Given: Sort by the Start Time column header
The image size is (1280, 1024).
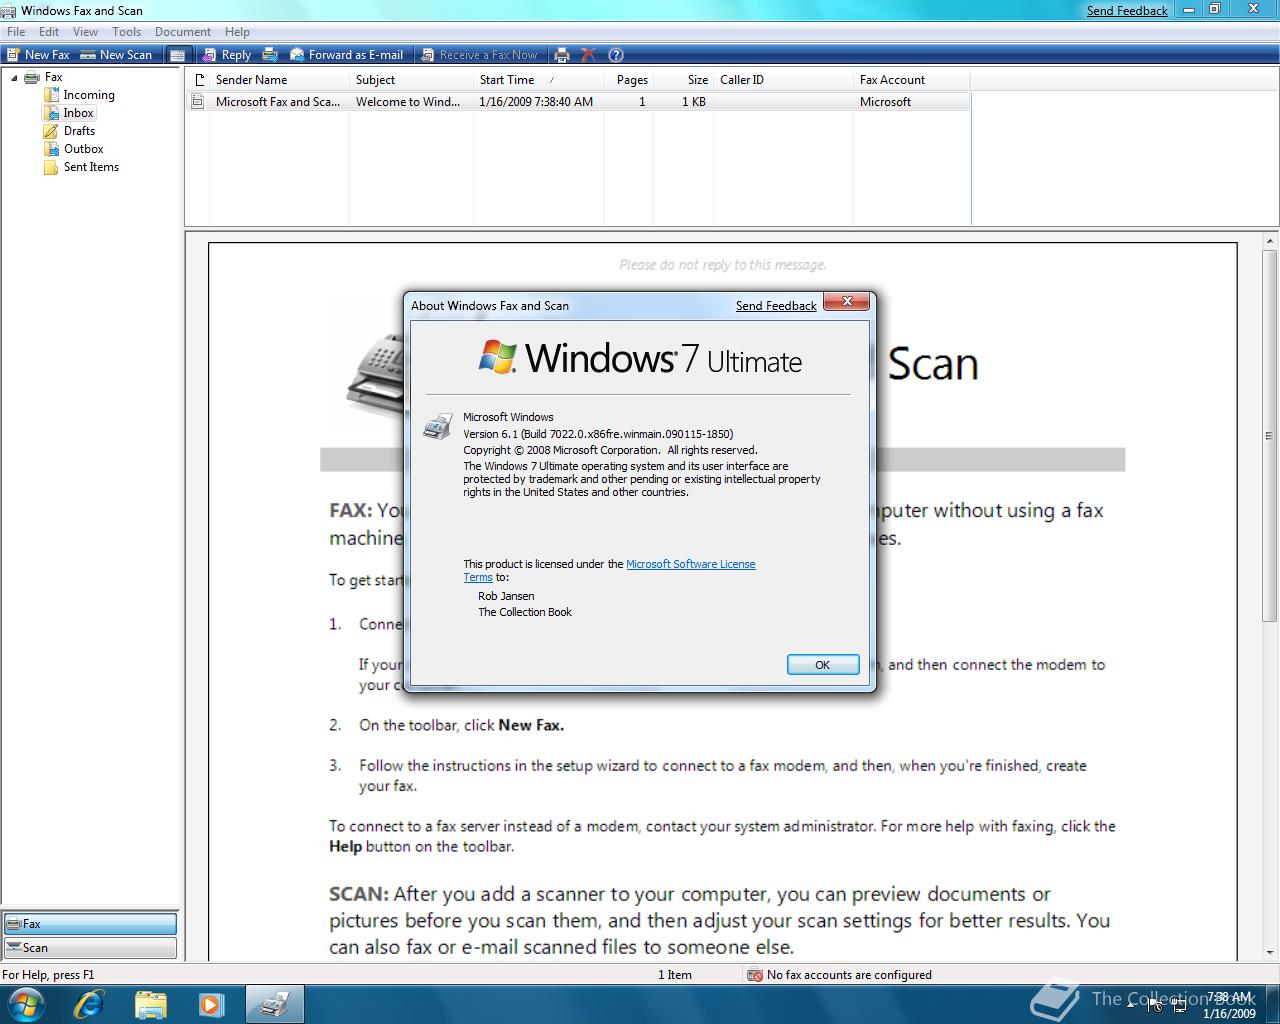Looking at the screenshot, I should 538,80.
